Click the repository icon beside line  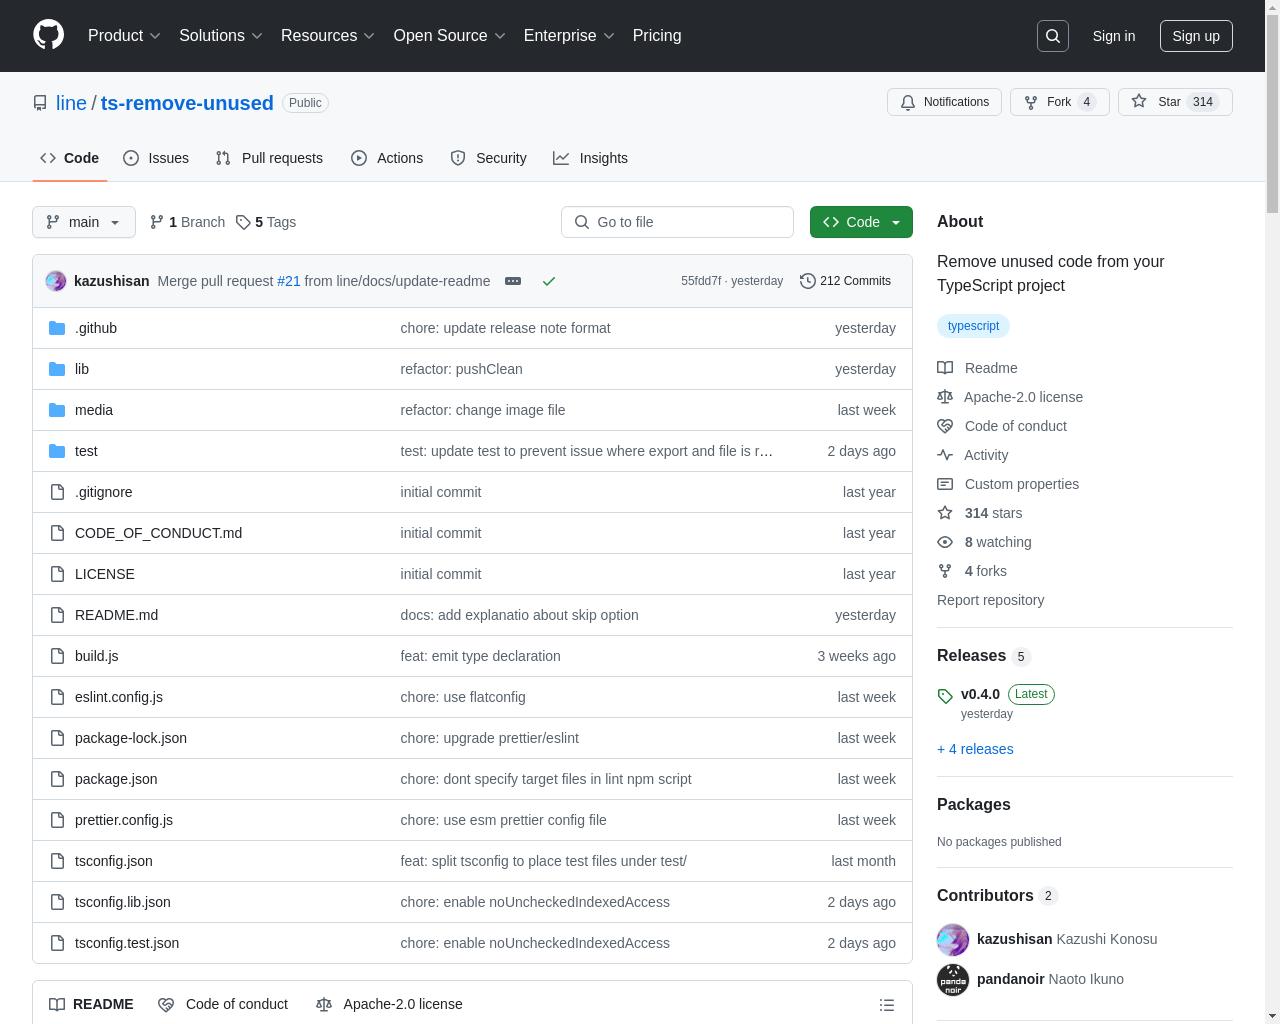[40, 103]
